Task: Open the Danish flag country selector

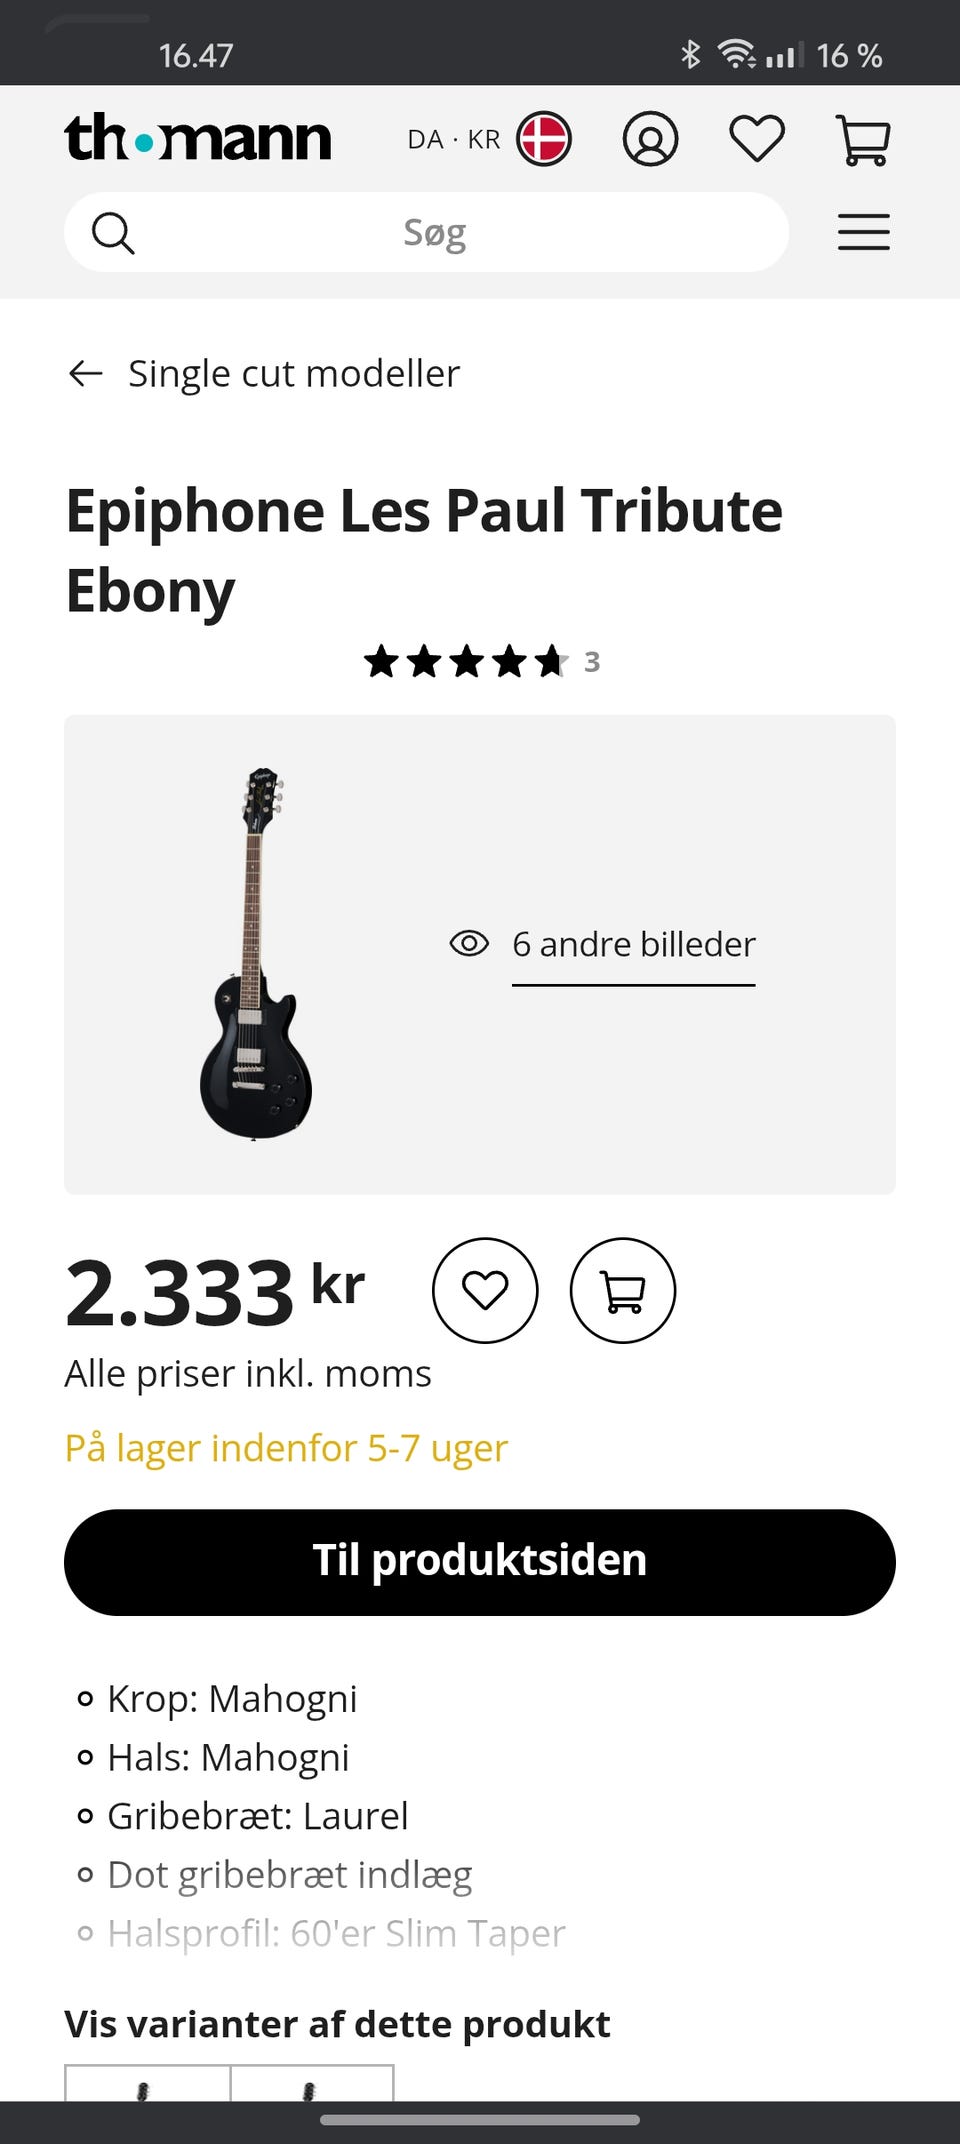Action: click(x=544, y=139)
